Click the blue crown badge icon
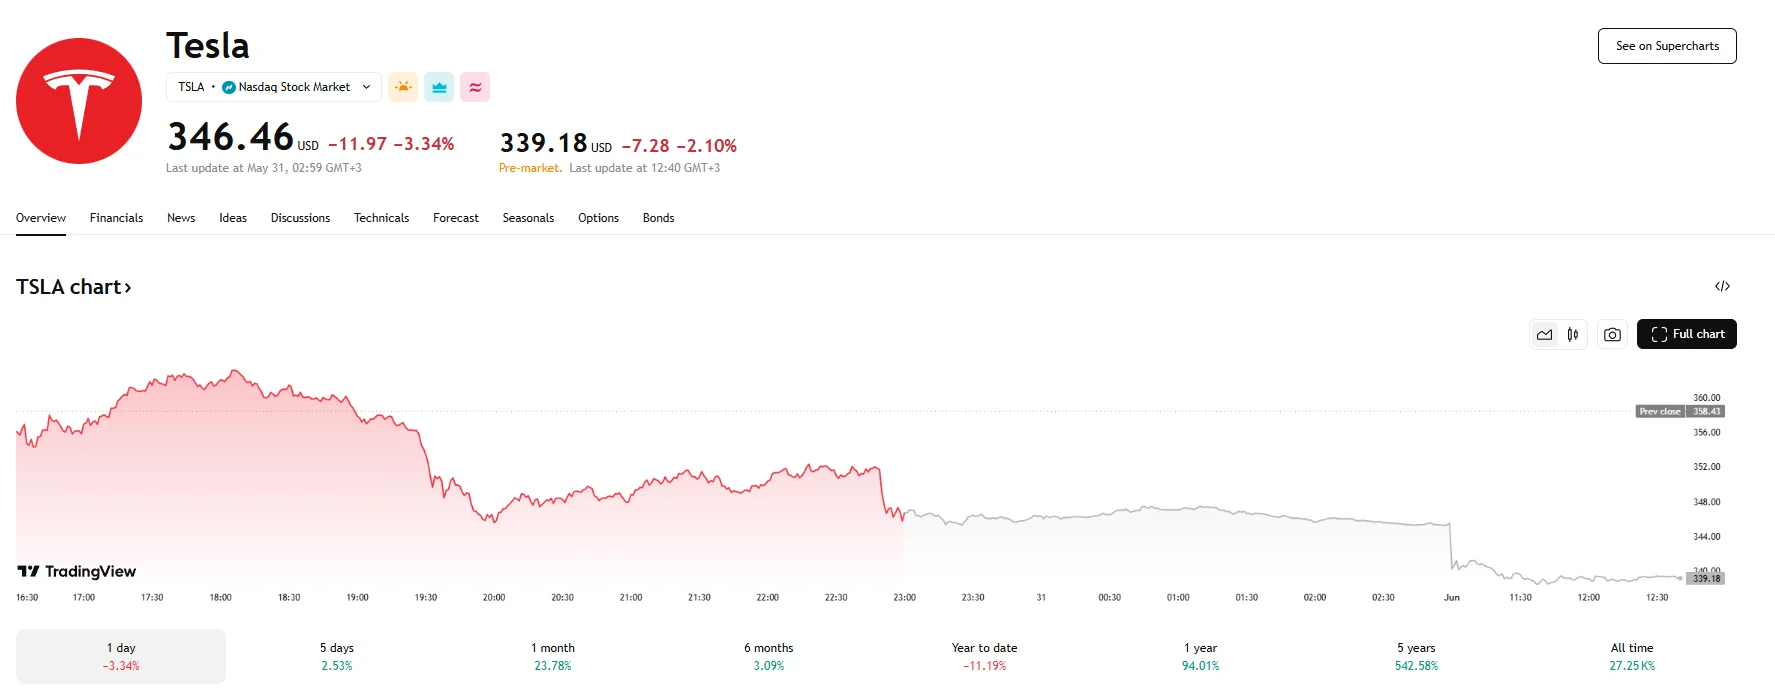 [439, 87]
